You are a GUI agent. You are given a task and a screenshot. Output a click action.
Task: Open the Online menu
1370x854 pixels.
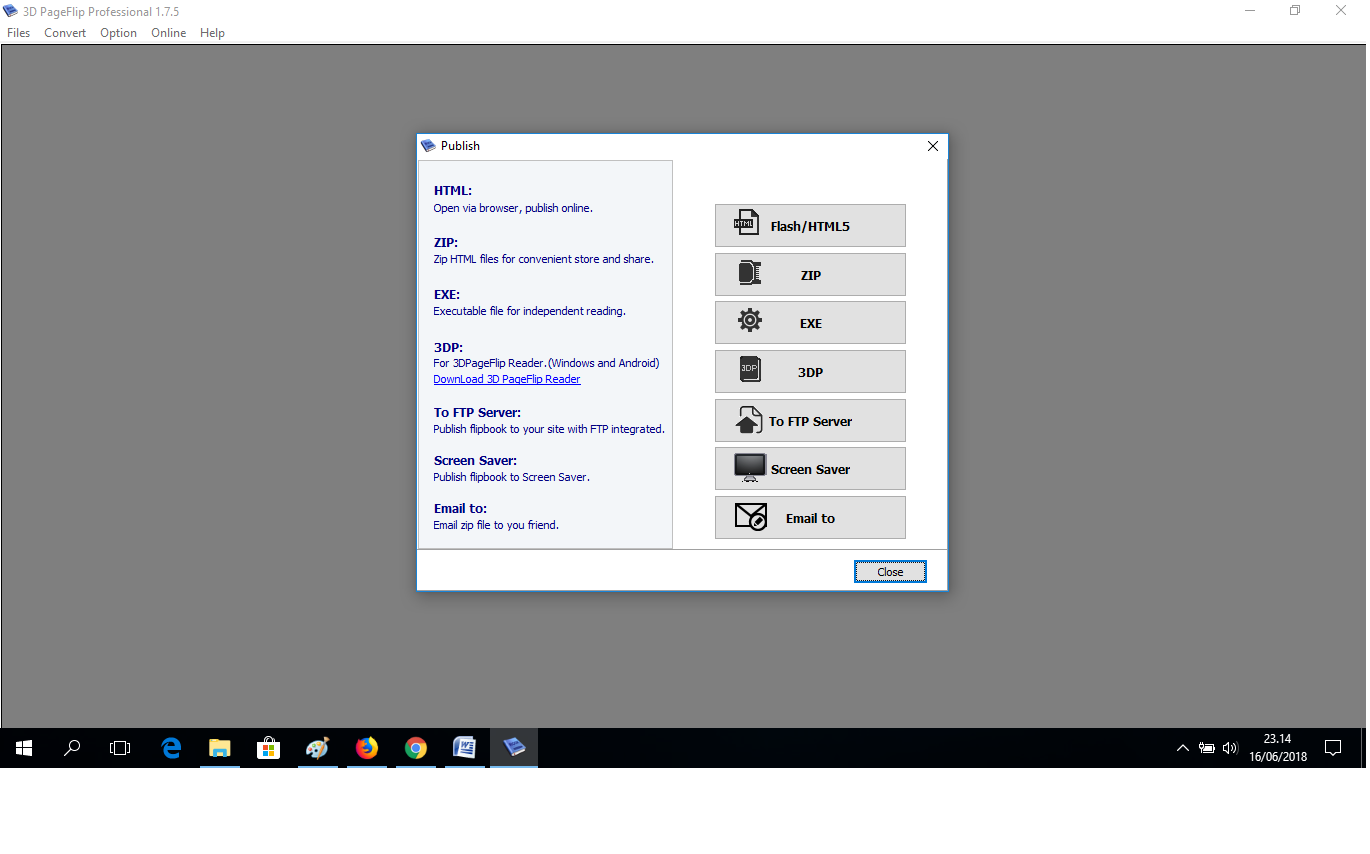tap(168, 32)
